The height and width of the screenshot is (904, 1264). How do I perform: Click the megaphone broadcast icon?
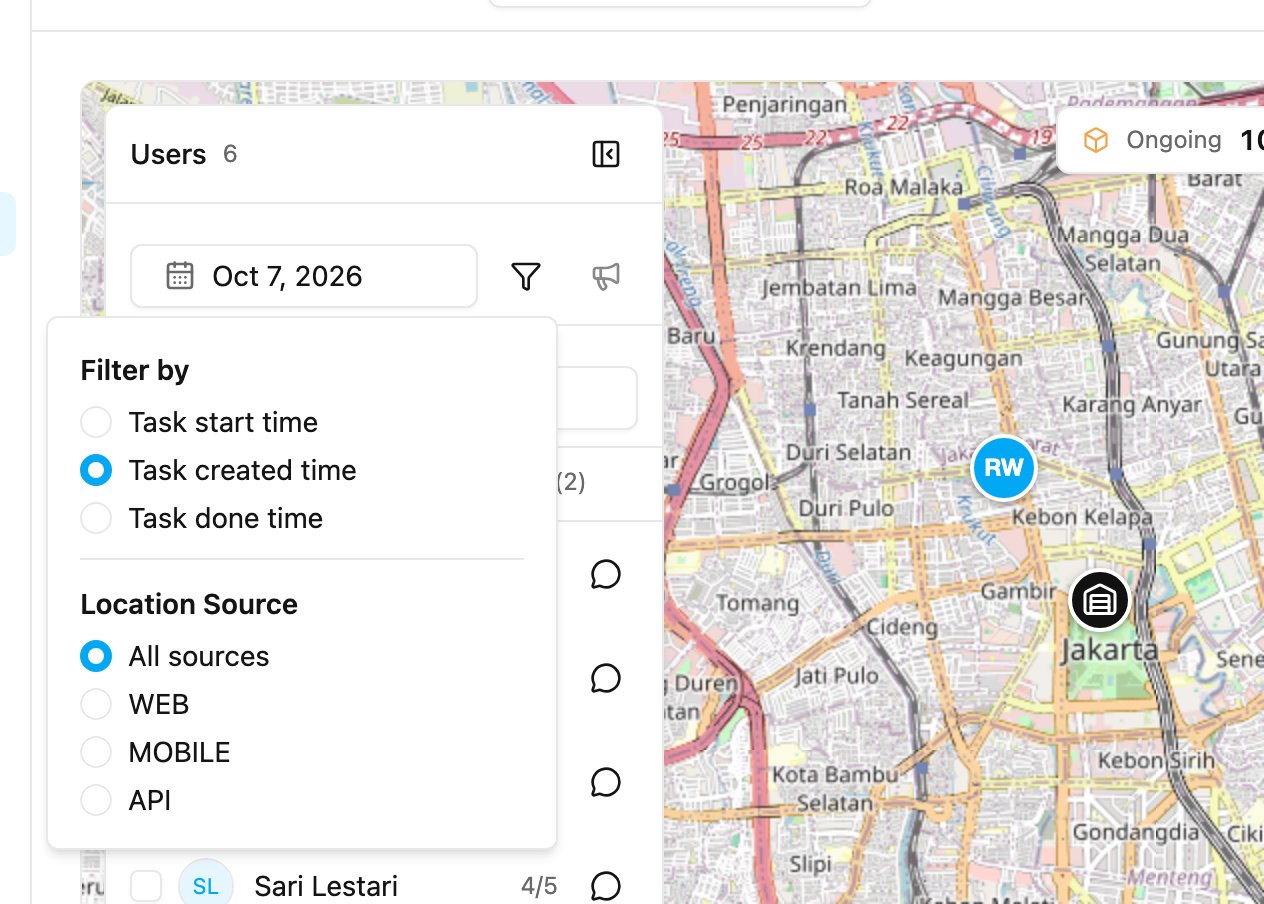click(x=606, y=276)
